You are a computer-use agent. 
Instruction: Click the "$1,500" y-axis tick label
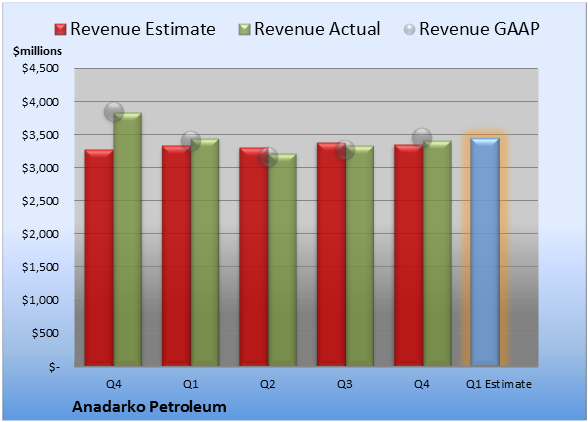pos(40,267)
